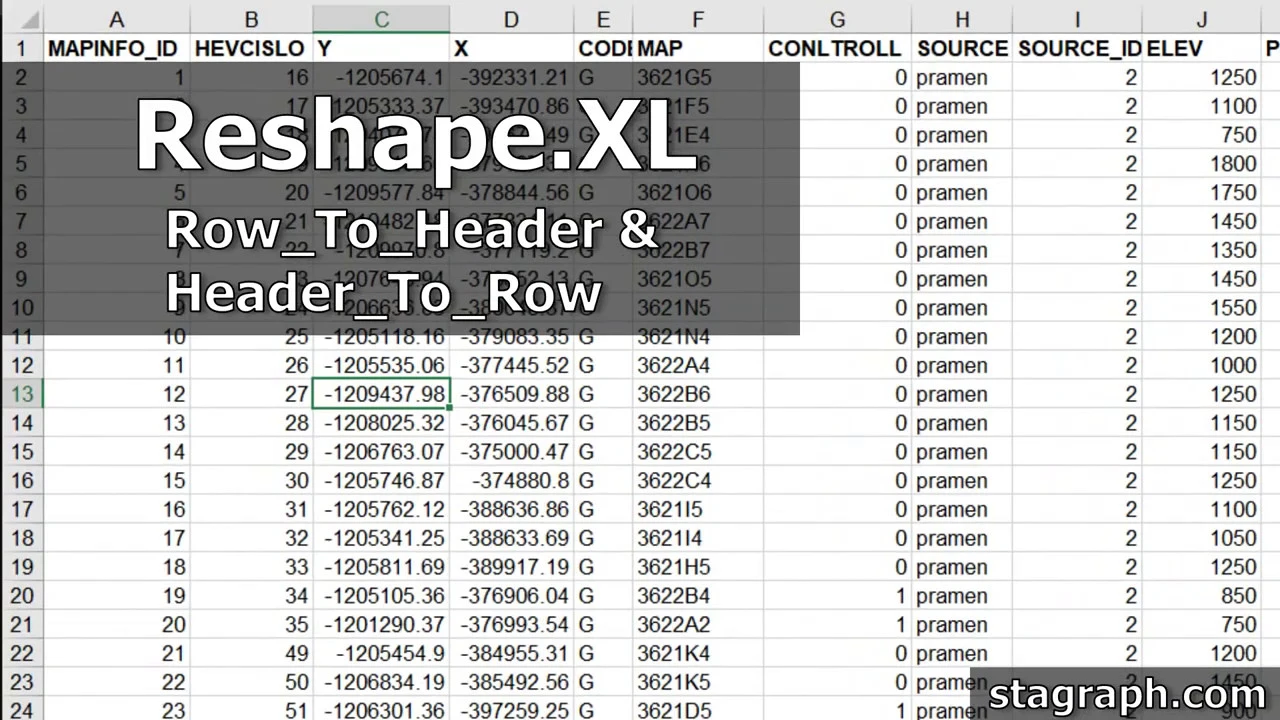
Task: Click the HEVCISLO header cell
Action: 251,48
